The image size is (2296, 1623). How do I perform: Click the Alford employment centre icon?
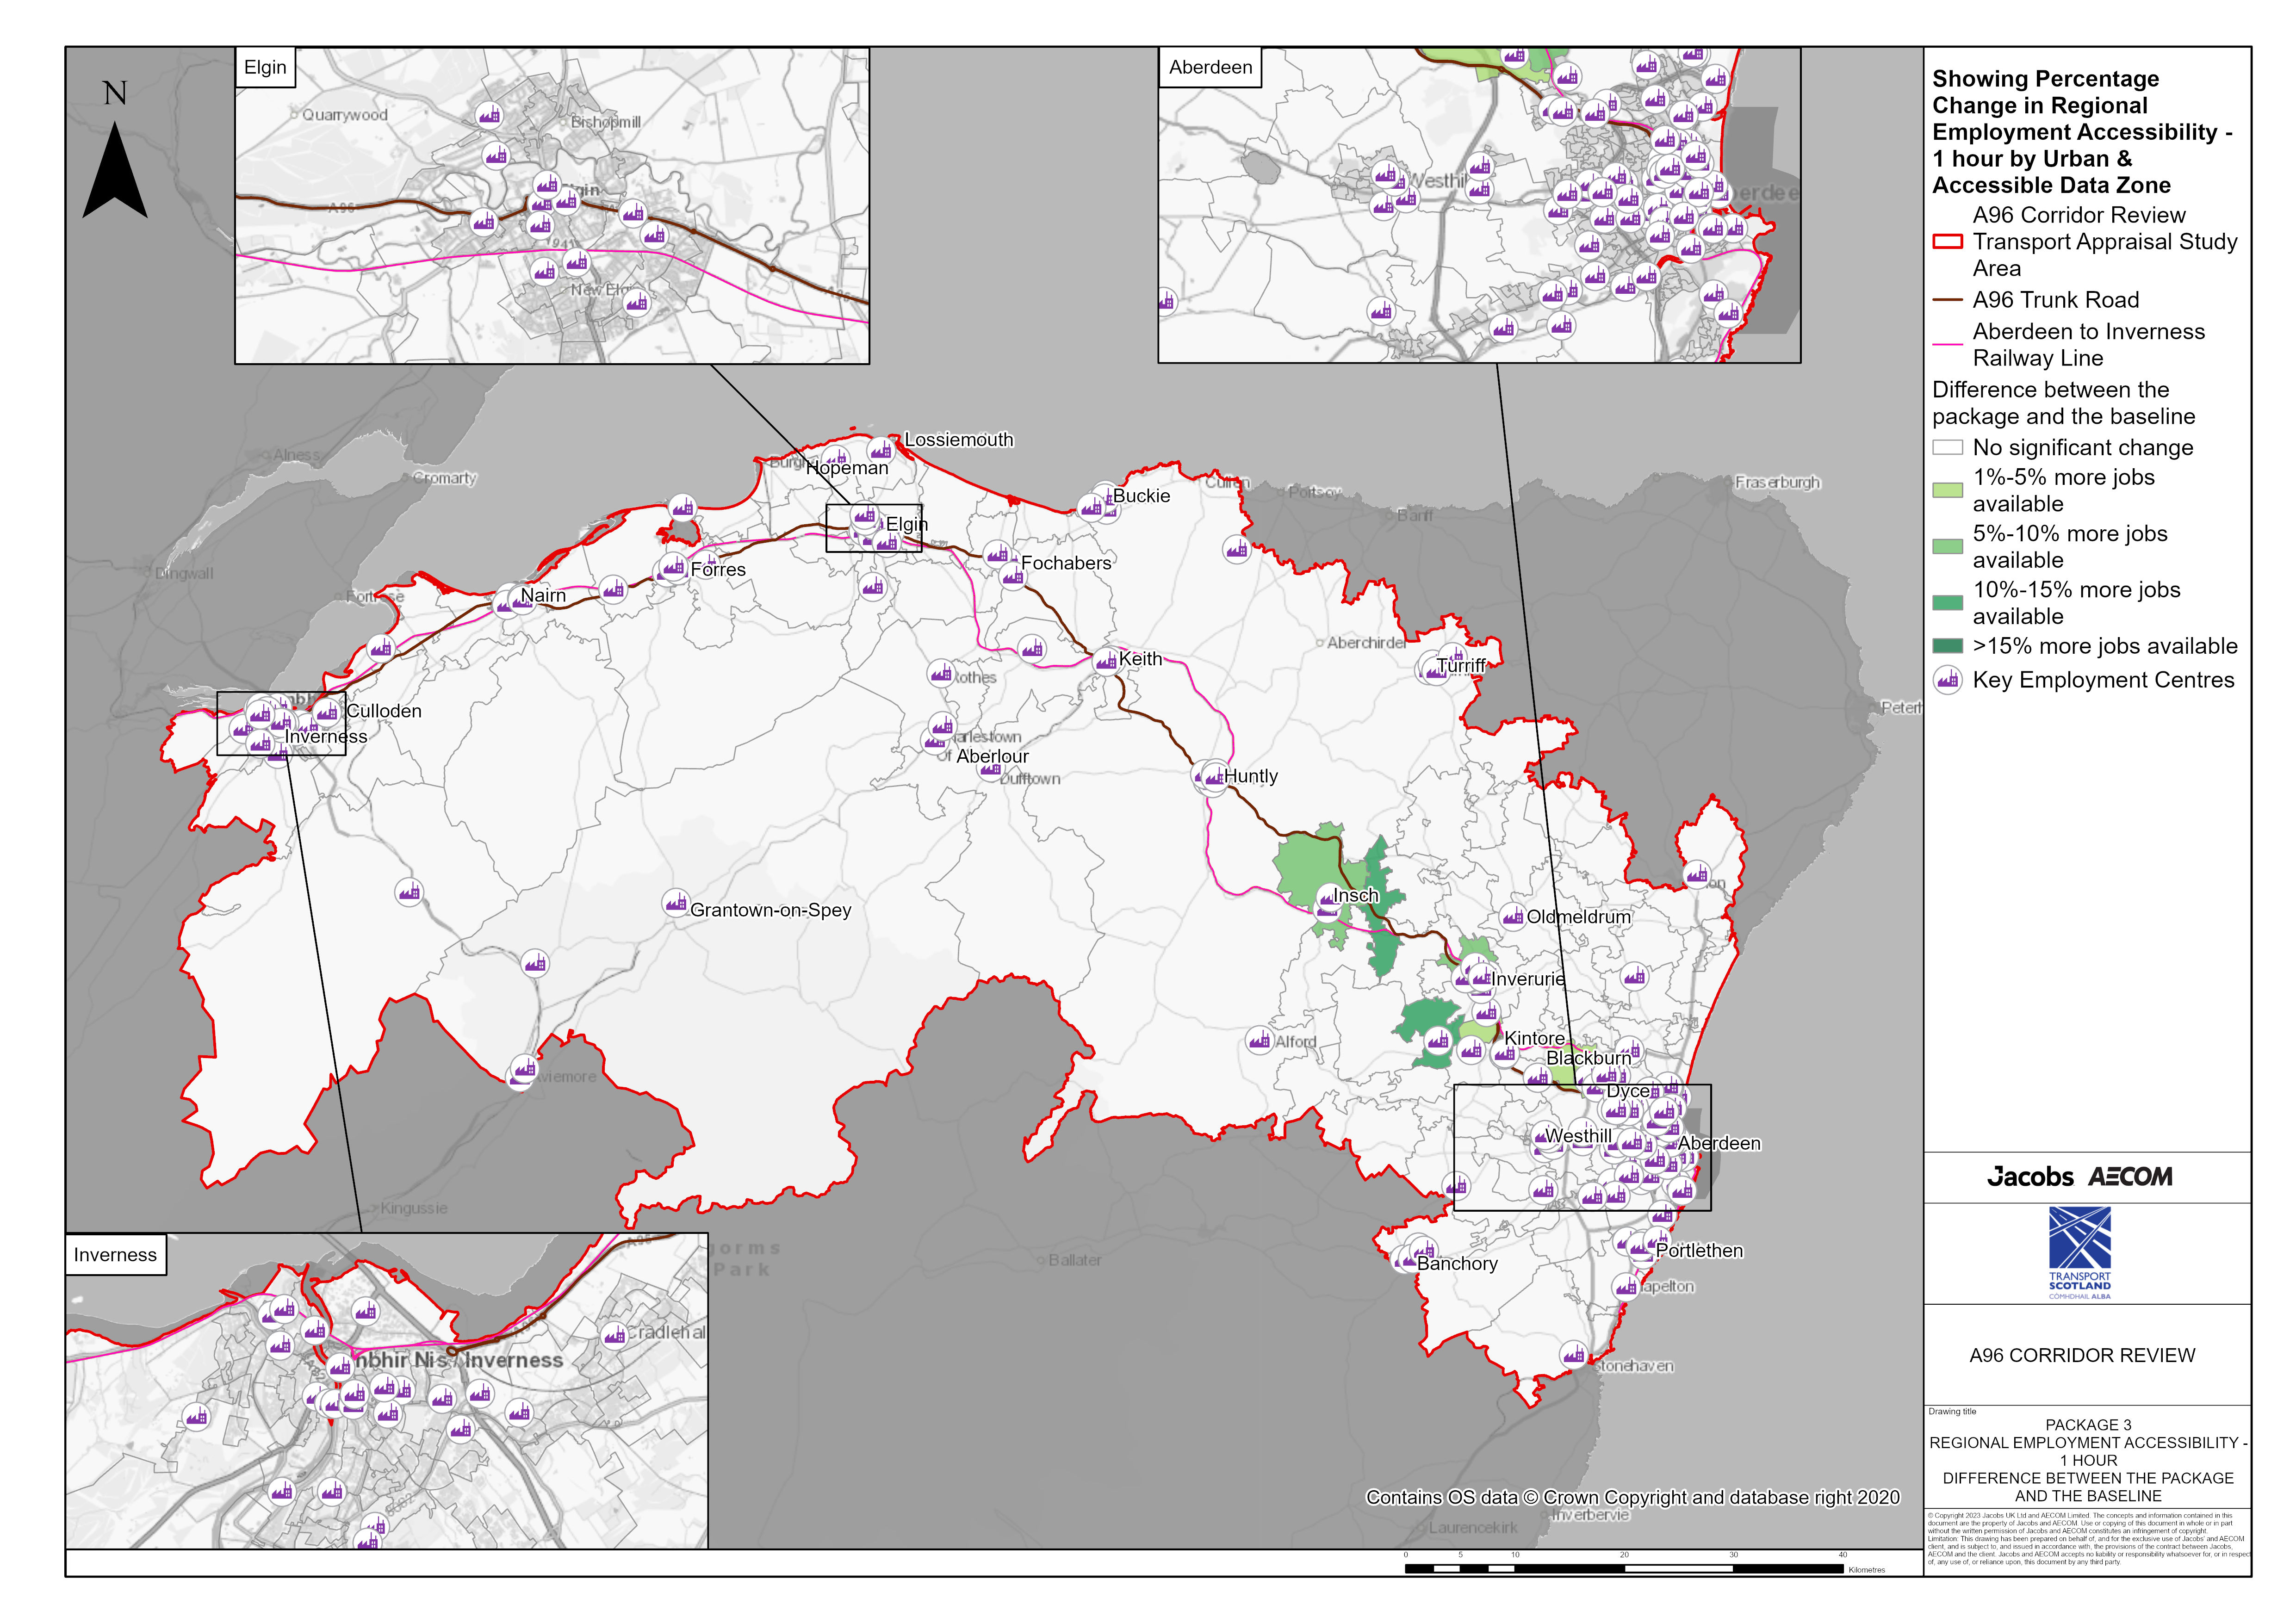click(x=1259, y=1041)
